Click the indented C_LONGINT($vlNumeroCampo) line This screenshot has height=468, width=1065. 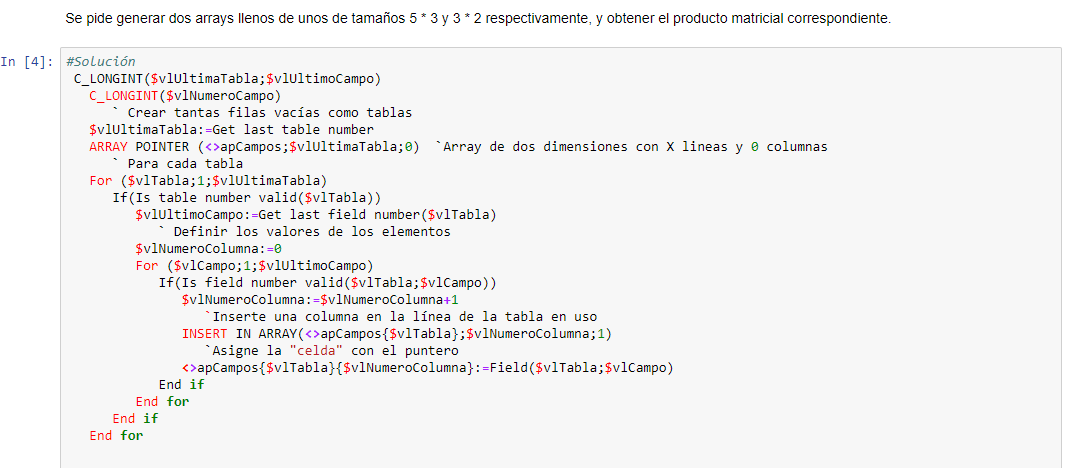tap(185, 96)
